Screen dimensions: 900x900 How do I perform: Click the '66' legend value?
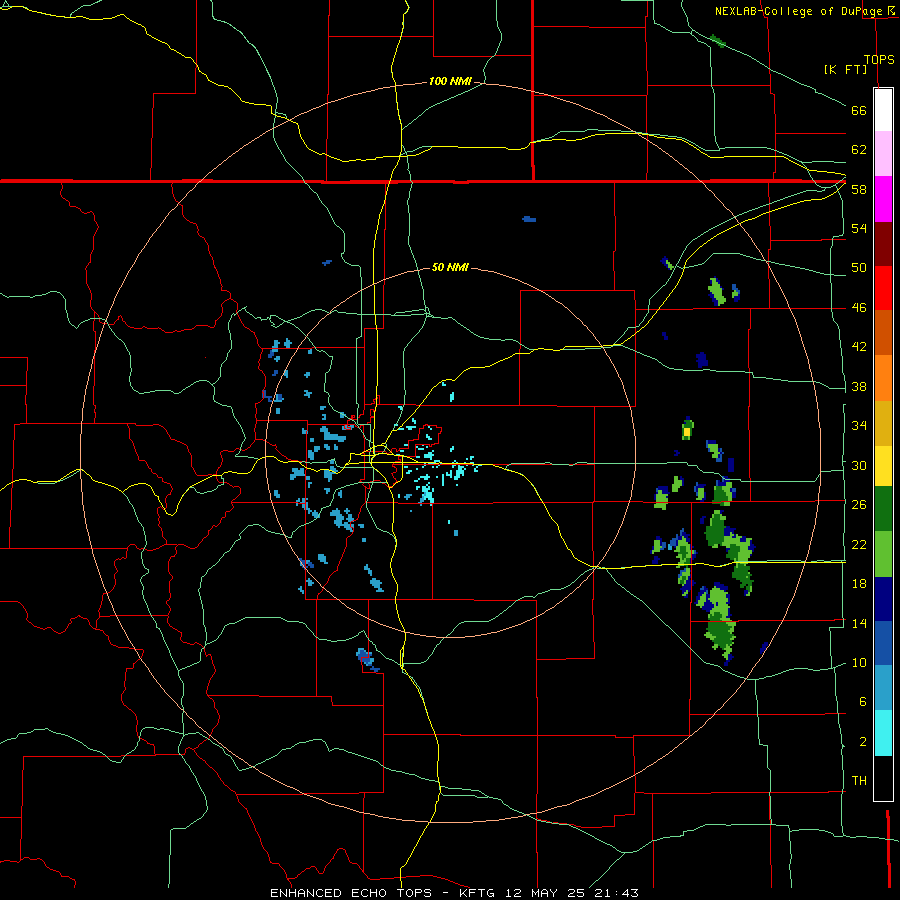(859, 111)
